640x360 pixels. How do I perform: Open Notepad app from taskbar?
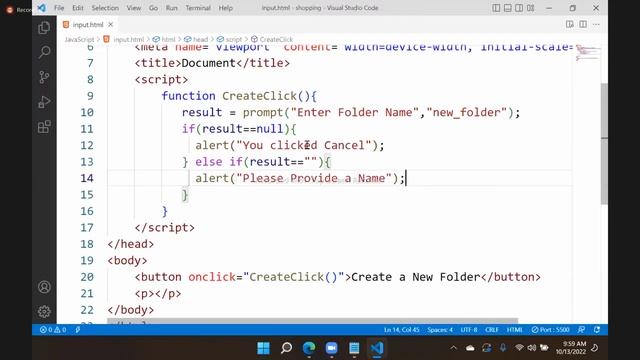(354, 348)
